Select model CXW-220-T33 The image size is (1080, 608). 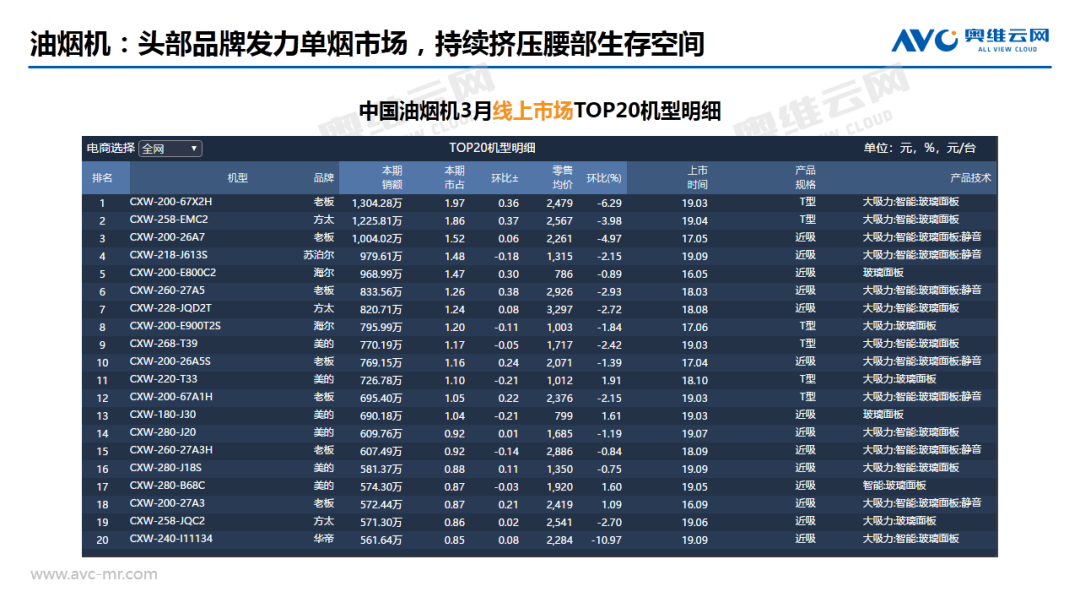[x=164, y=379]
